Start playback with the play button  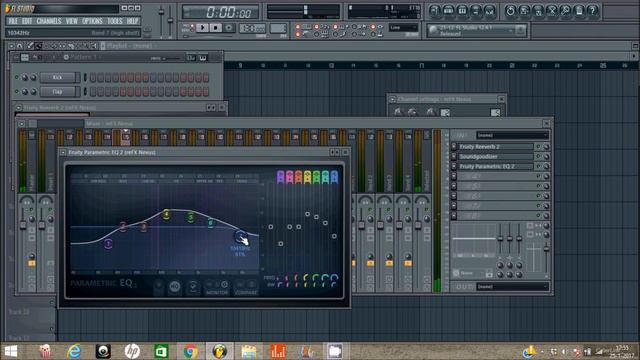202,28
